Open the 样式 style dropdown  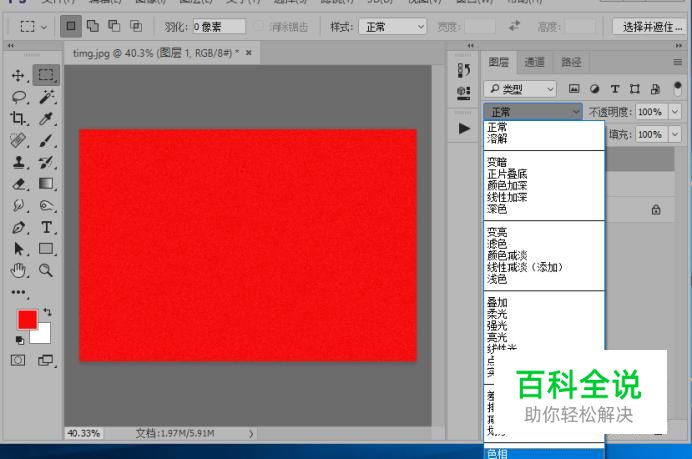click(392, 27)
